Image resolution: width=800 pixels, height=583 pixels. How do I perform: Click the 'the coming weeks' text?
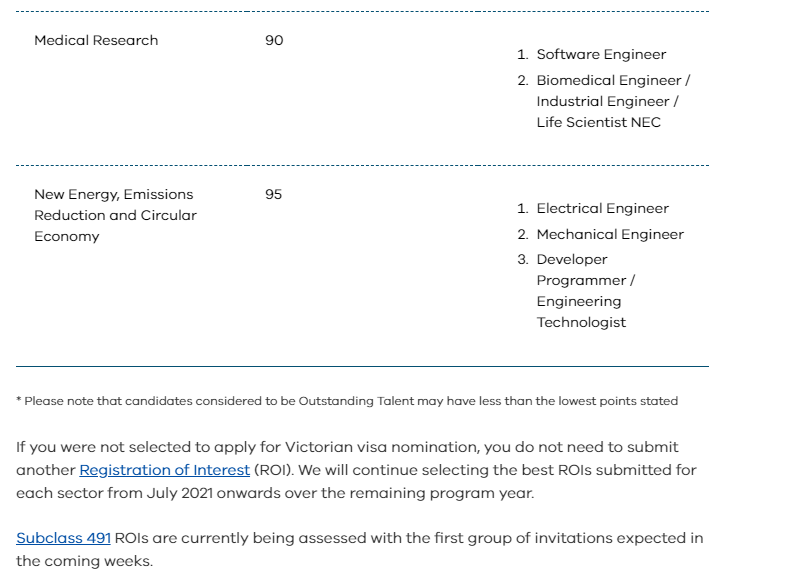tap(85, 561)
